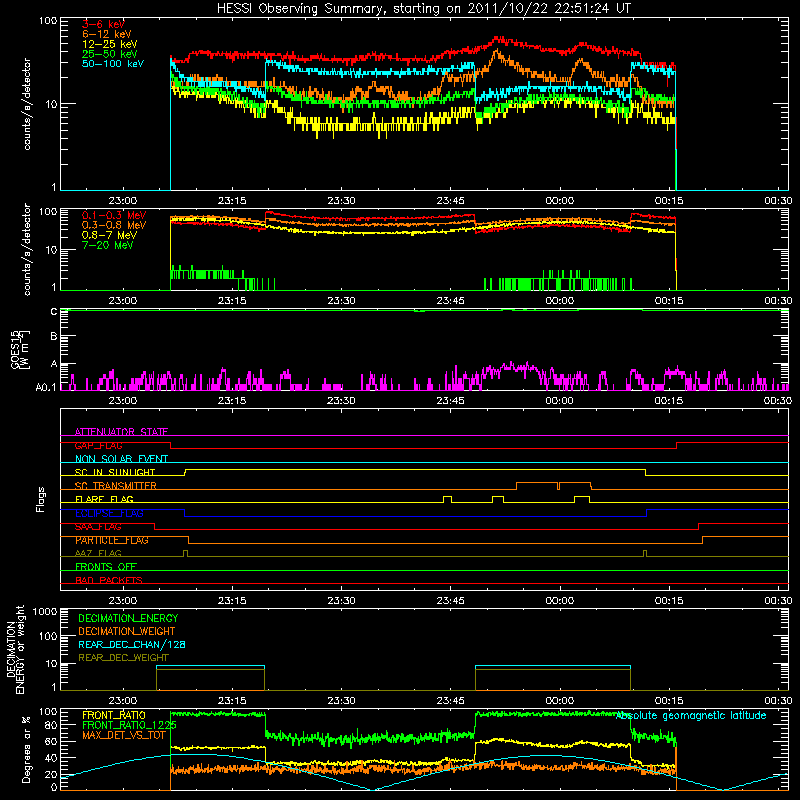Image resolution: width=800 pixels, height=800 pixels.
Task: Click the REAR_DEC_CHAN/128 legend label
Action: tap(132, 644)
